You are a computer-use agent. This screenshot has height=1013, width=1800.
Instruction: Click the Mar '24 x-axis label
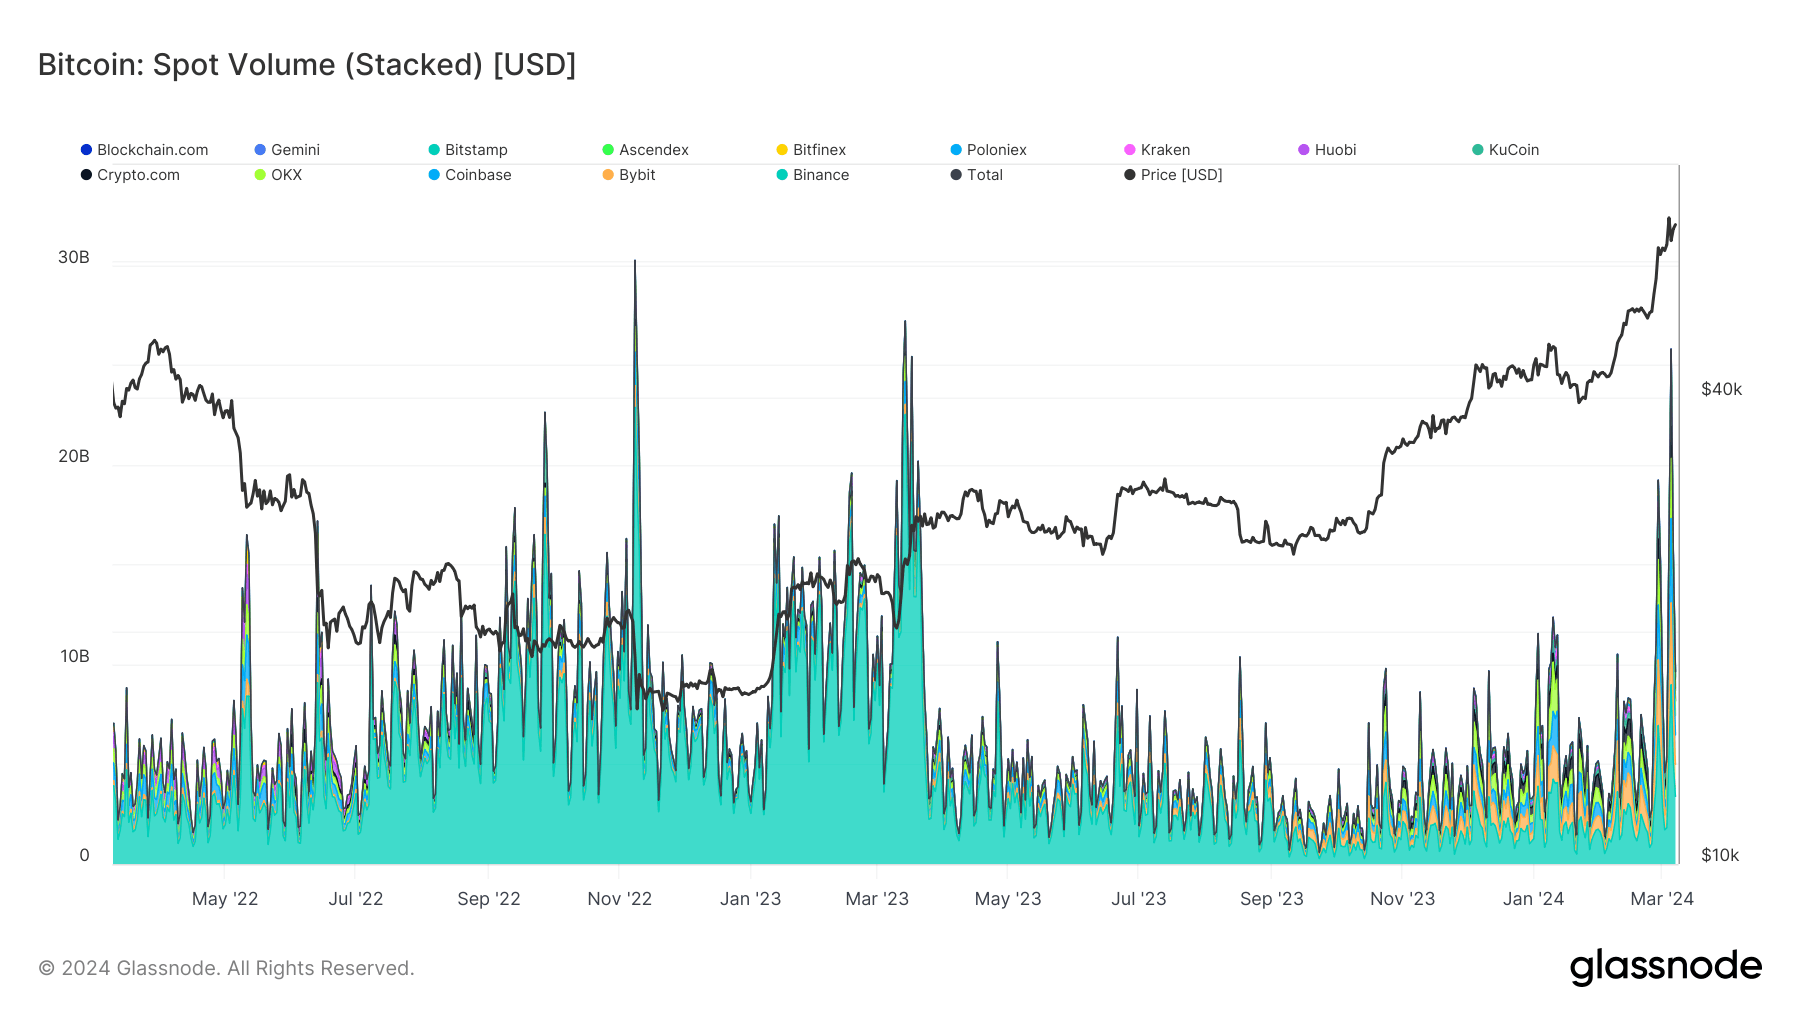pyautogui.click(x=1661, y=899)
